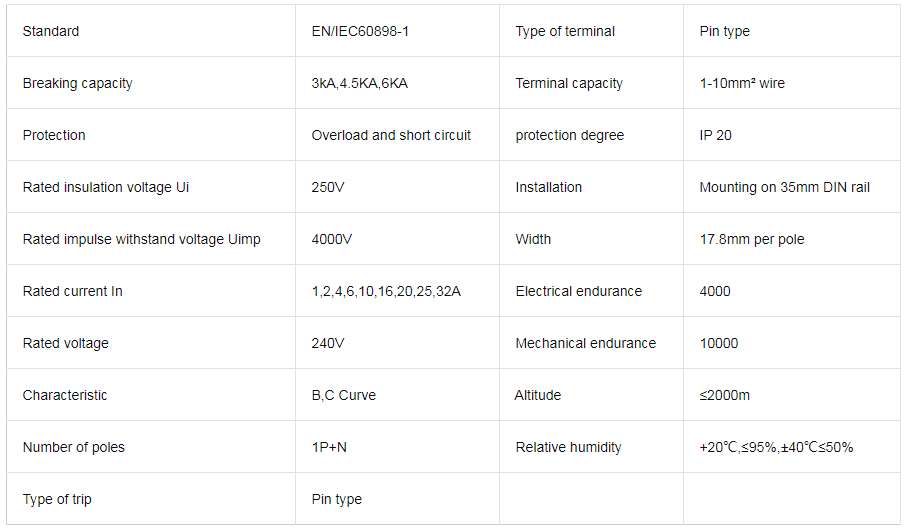The height and width of the screenshot is (531, 908).
Task: Click the 'Standard' label cell
Action: [x=151, y=31]
